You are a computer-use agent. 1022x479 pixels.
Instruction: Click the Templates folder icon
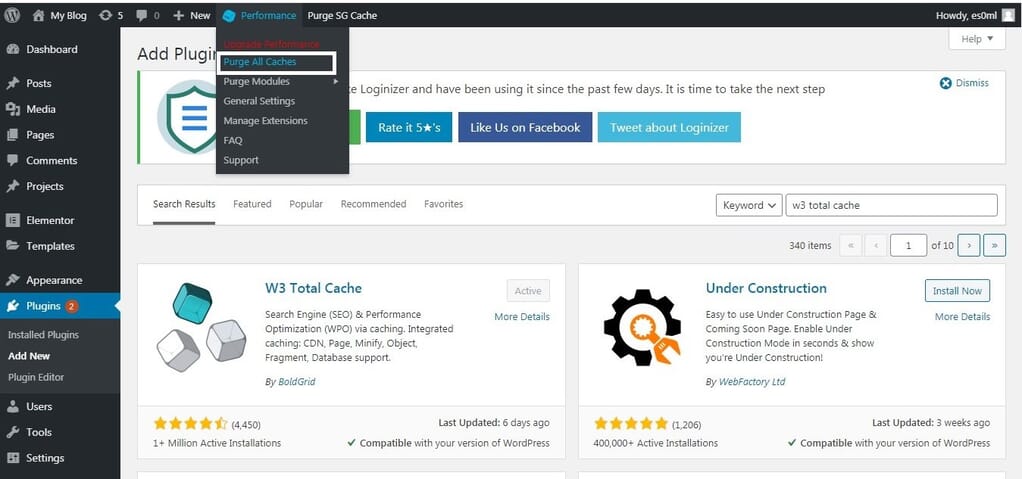pyautogui.click(x=12, y=246)
